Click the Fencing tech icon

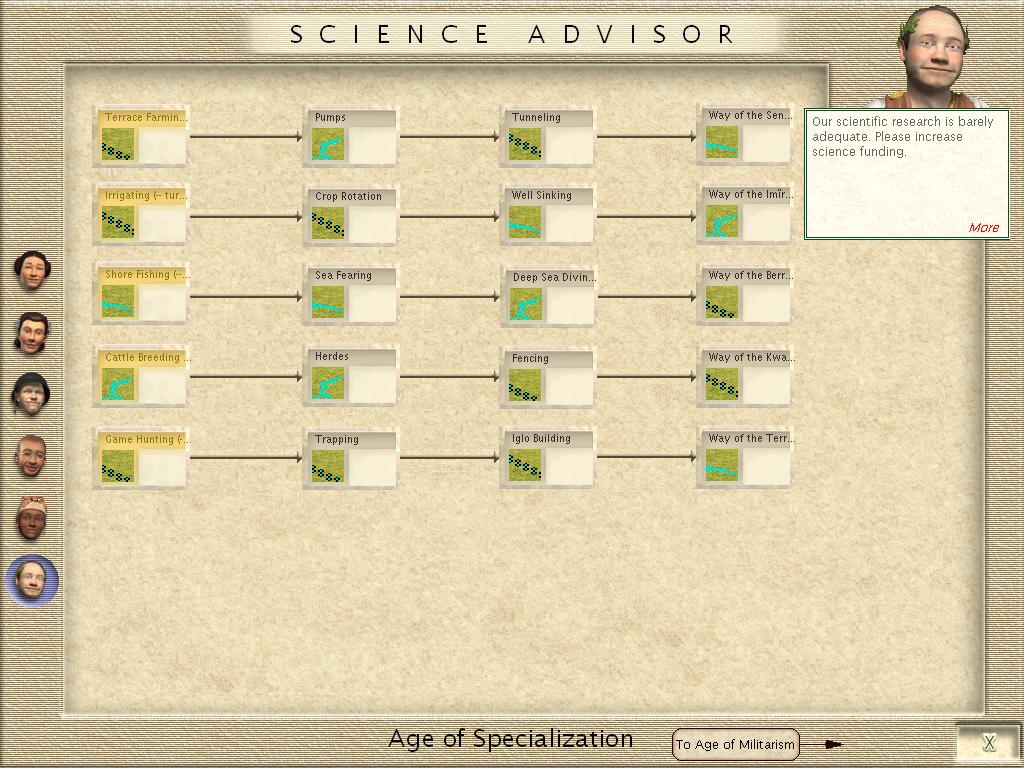click(x=525, y=385)
